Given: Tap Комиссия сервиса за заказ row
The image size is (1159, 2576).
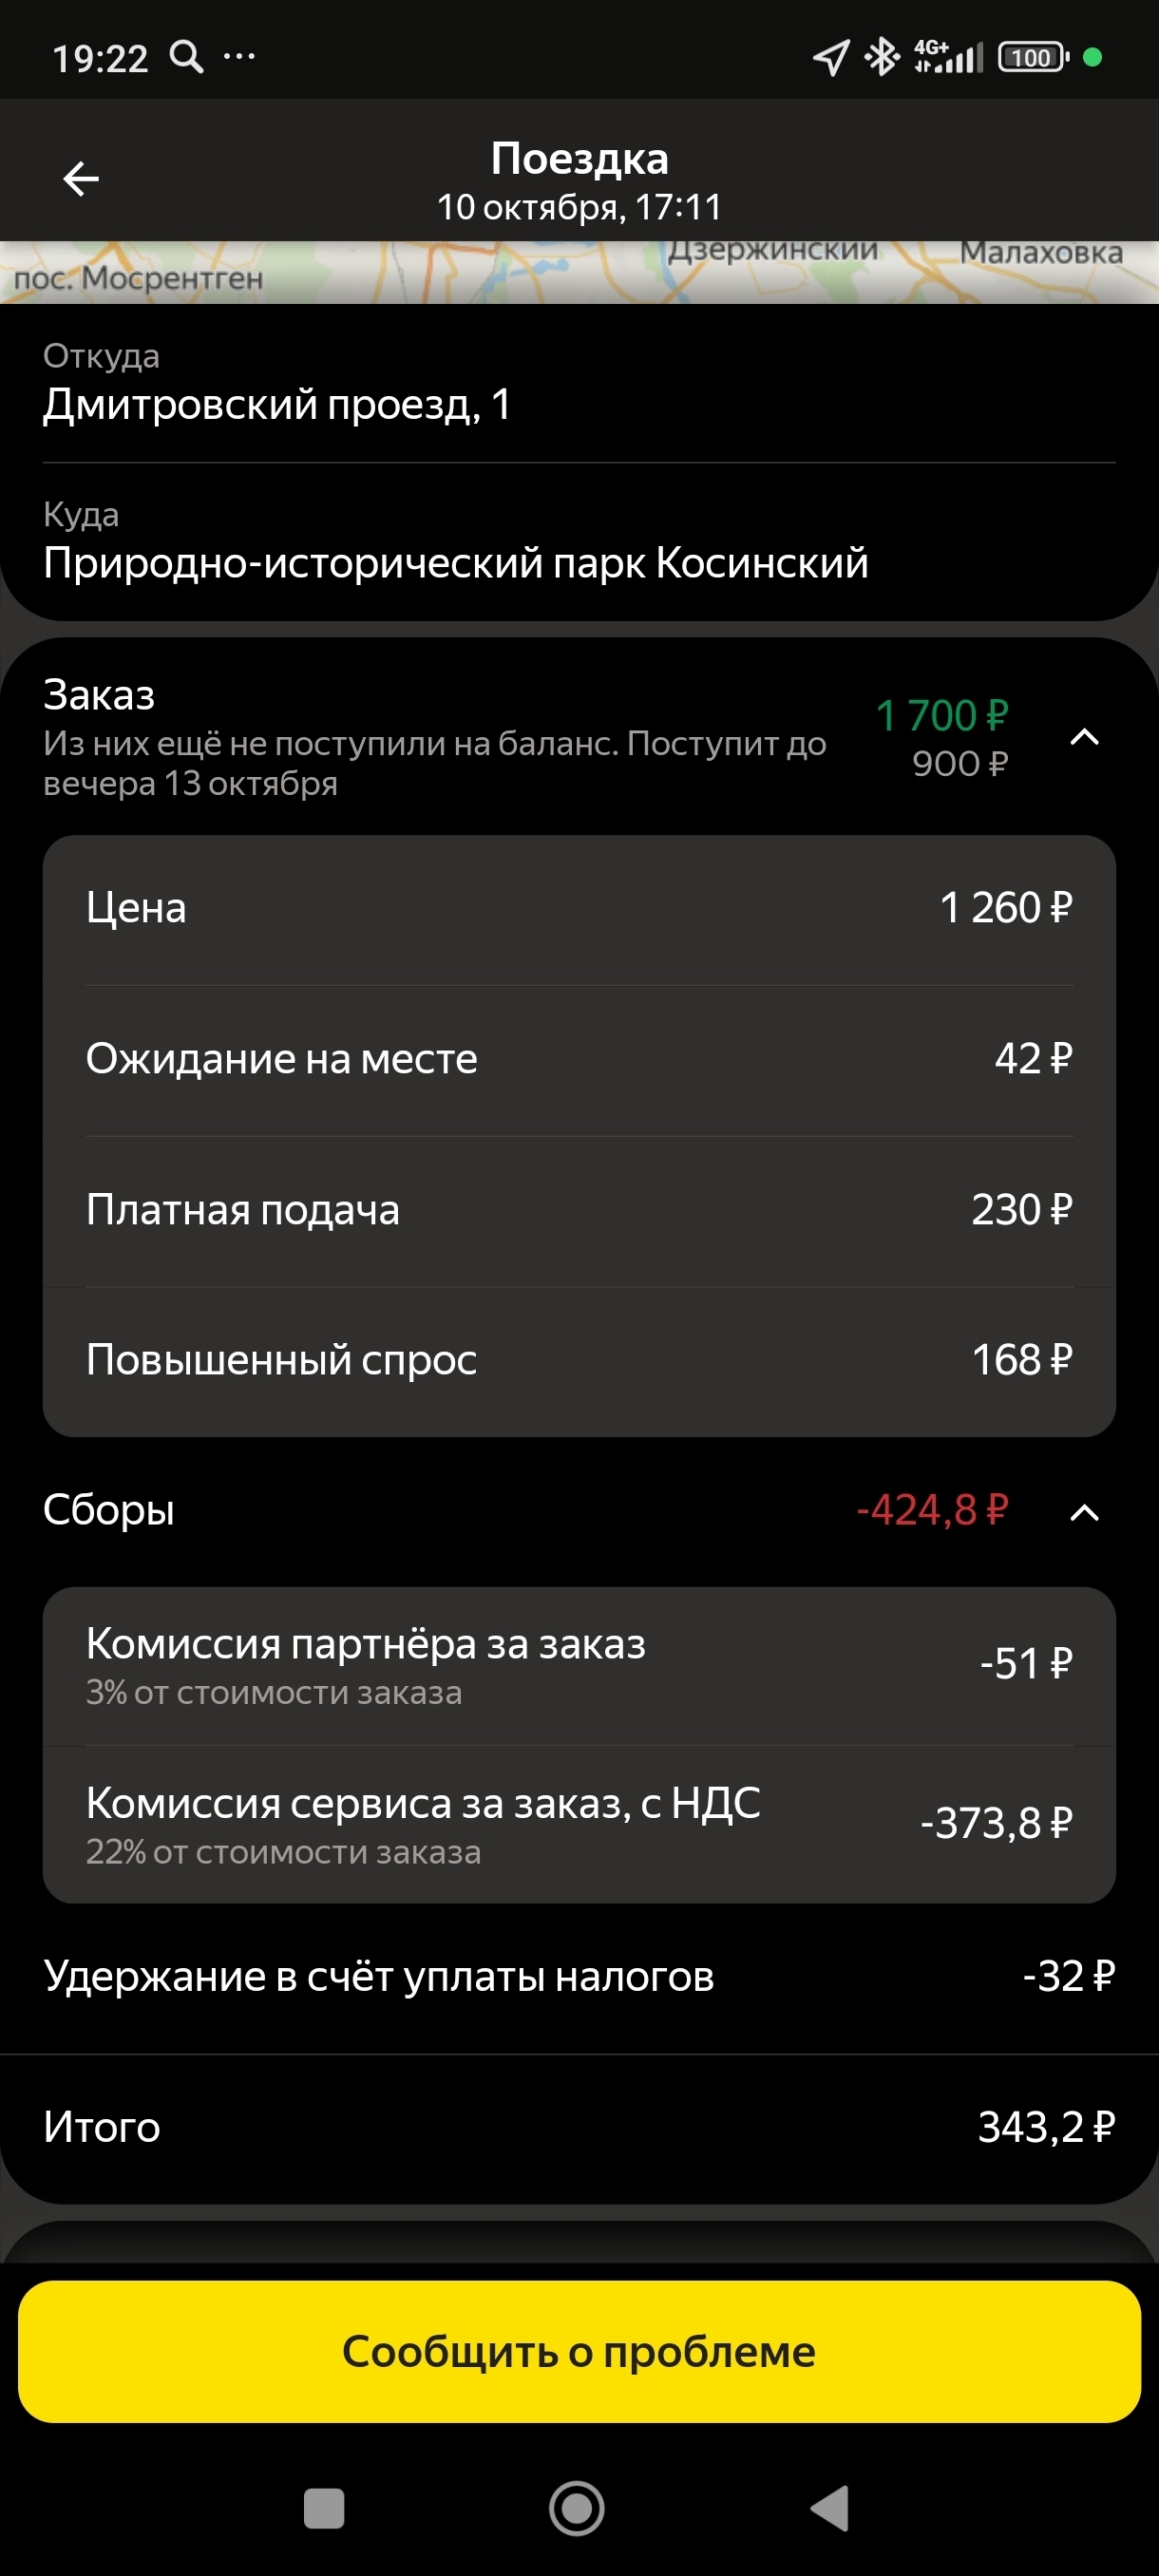Looking at the screenshot, I should (579, 1823).
